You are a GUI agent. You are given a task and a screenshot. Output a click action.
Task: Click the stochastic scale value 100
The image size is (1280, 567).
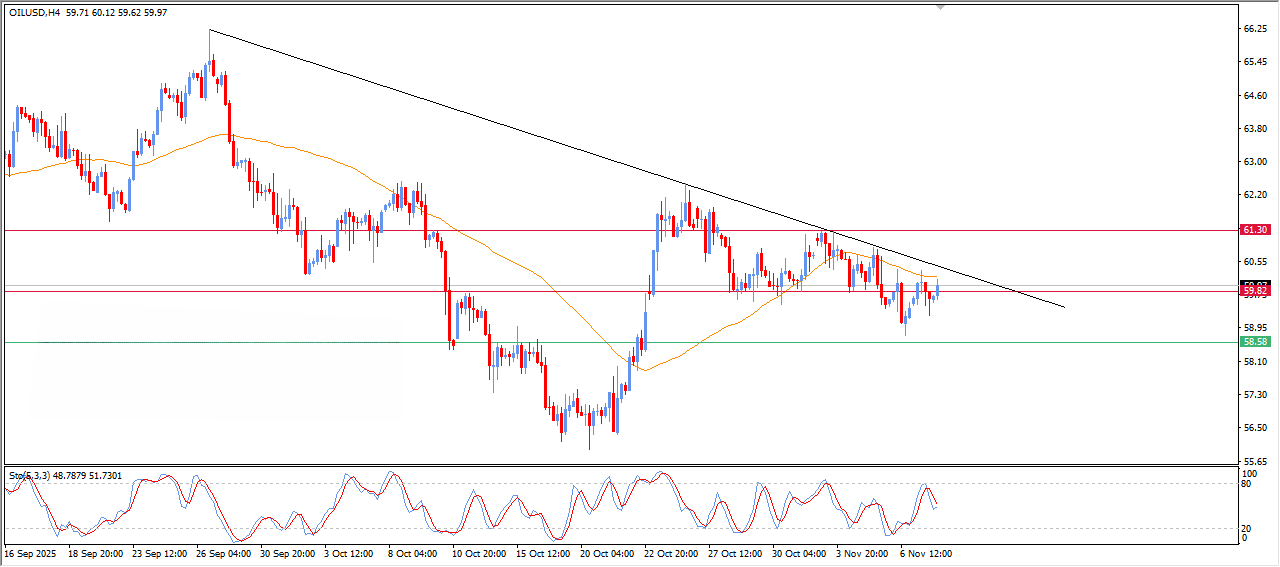click(1247, 472)
